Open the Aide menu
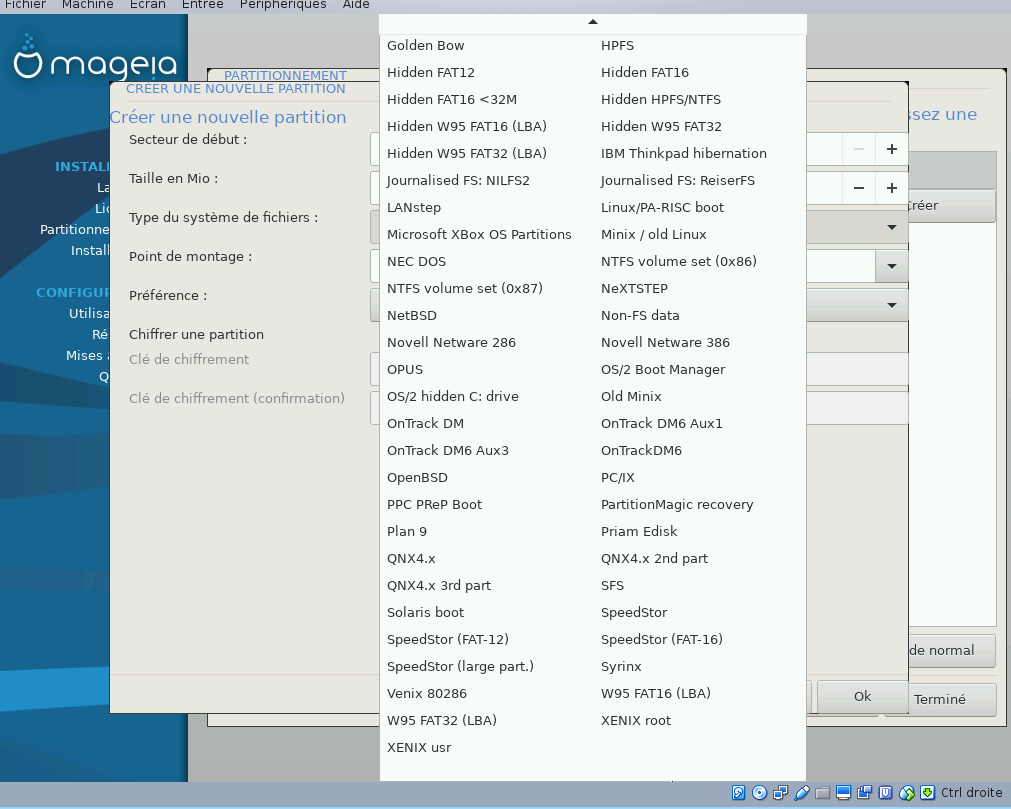 pos(356,5)
